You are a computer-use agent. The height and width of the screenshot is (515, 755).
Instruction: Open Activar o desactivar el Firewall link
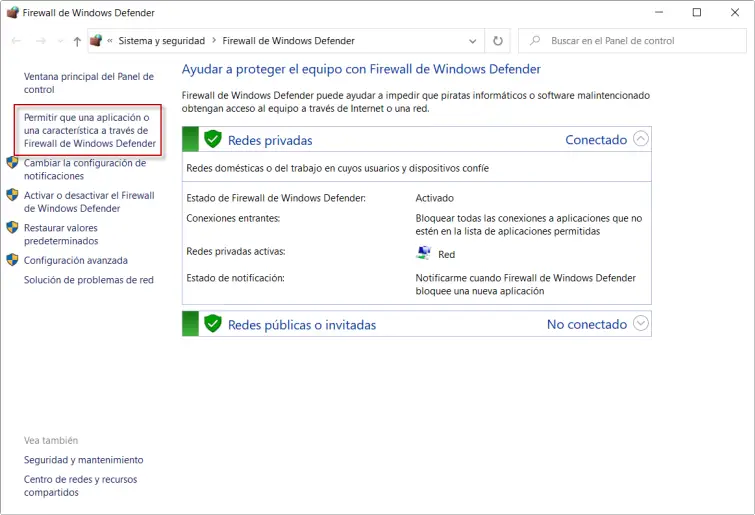tap(89, 202)
